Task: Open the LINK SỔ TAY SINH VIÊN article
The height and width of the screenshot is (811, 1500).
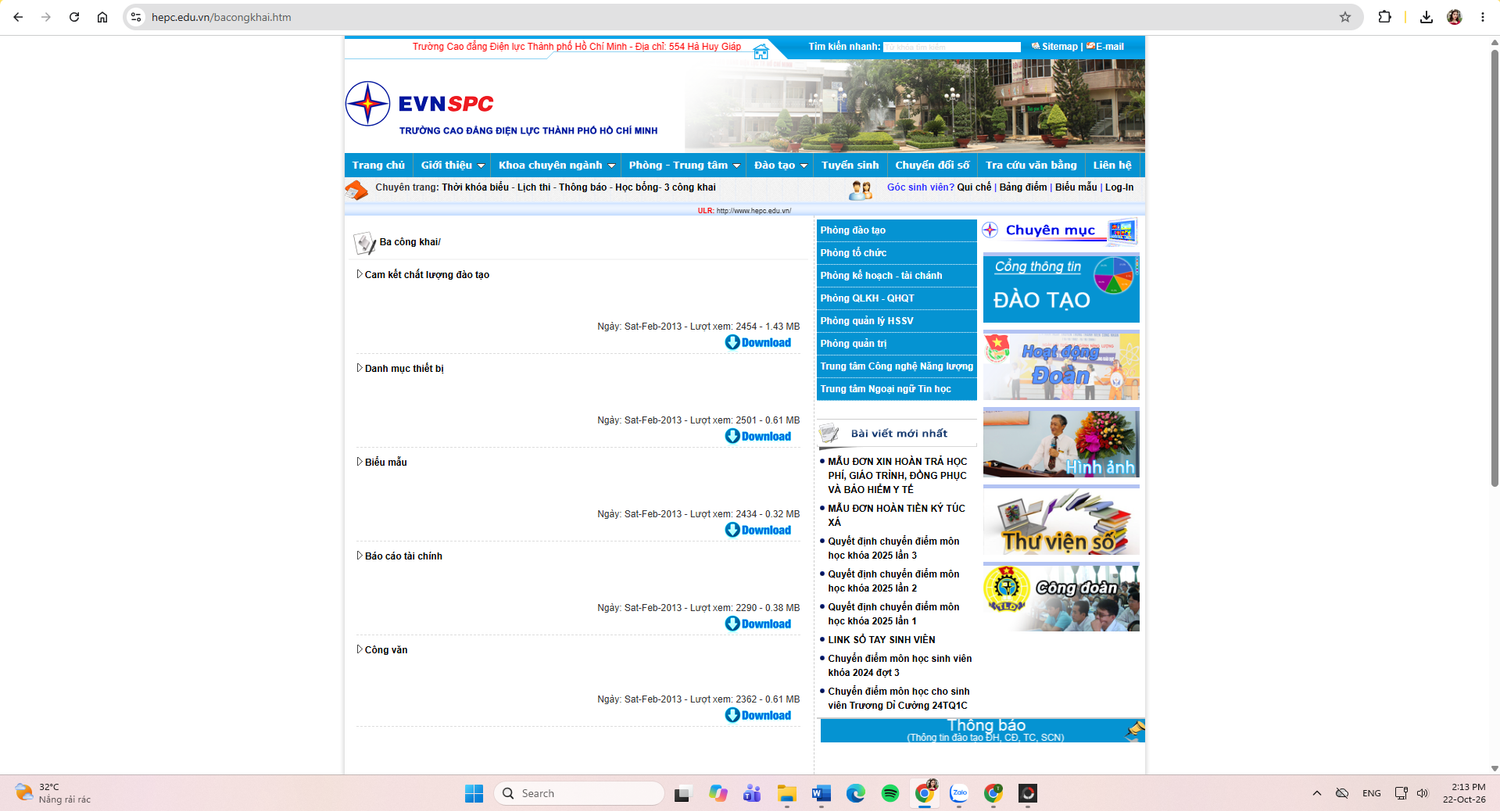Action: (882, 640)
